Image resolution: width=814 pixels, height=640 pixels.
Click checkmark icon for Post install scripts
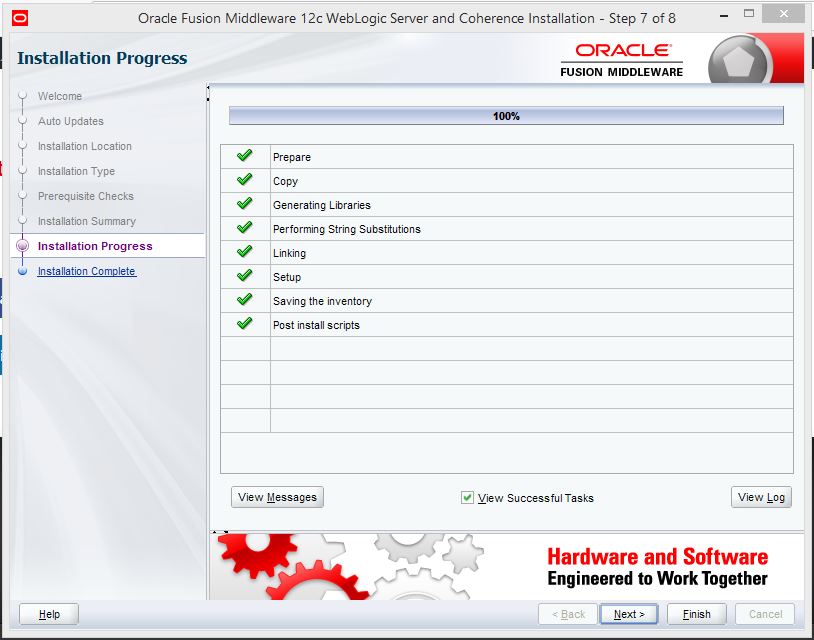pos(244,324)
